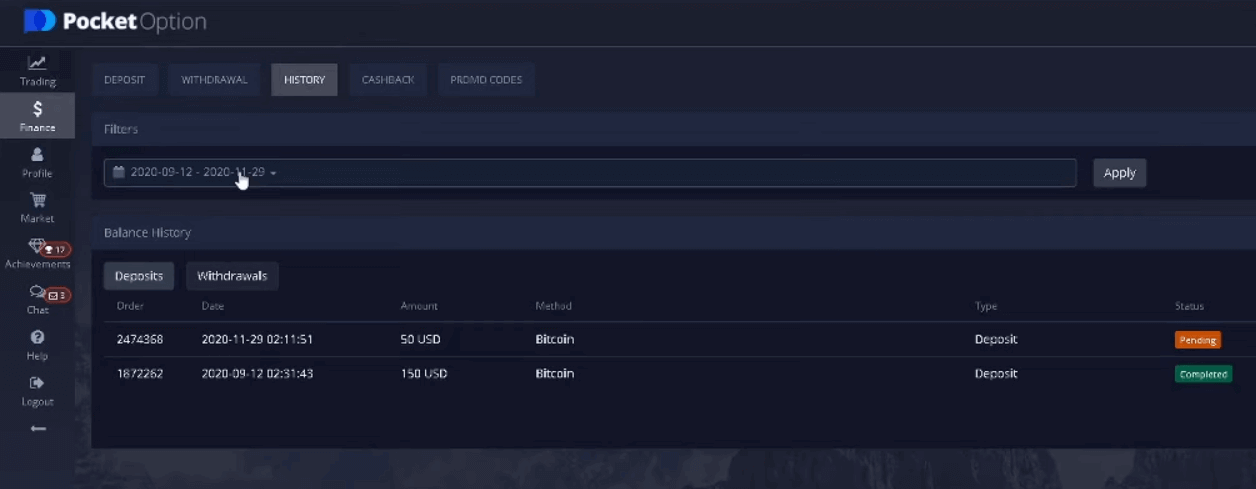Screen dimensions: 1256x489
Task: Click the Date column header
Action: 213,306
